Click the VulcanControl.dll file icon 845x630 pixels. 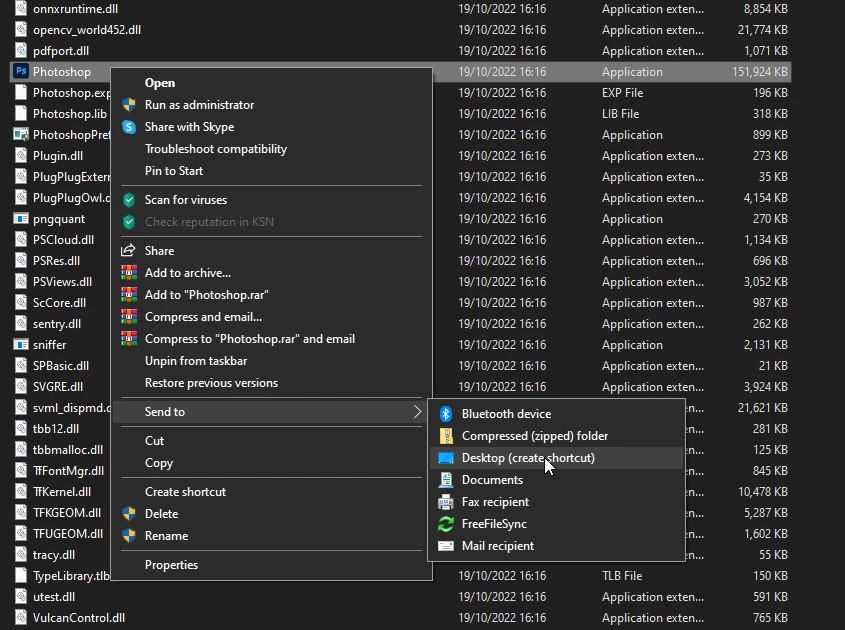(20, 618)
